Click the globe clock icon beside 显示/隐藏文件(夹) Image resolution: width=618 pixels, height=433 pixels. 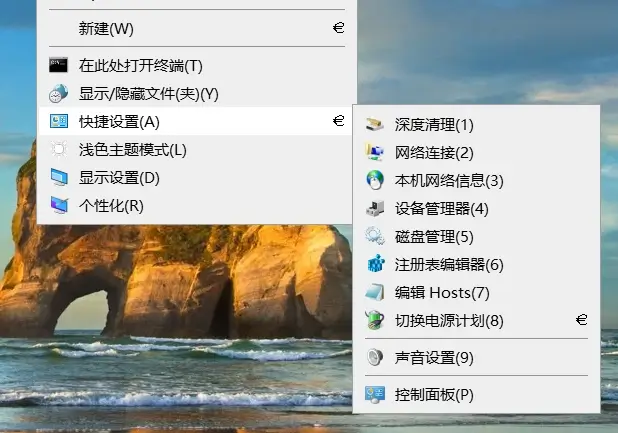58,93
